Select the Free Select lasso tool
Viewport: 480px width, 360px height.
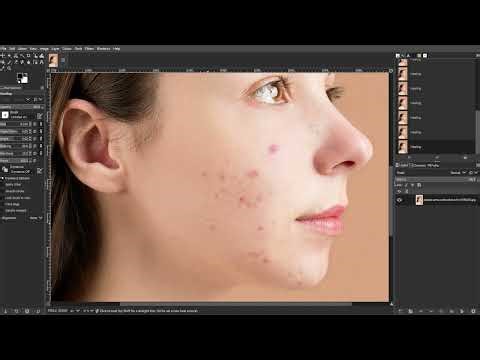click(16, 56)
